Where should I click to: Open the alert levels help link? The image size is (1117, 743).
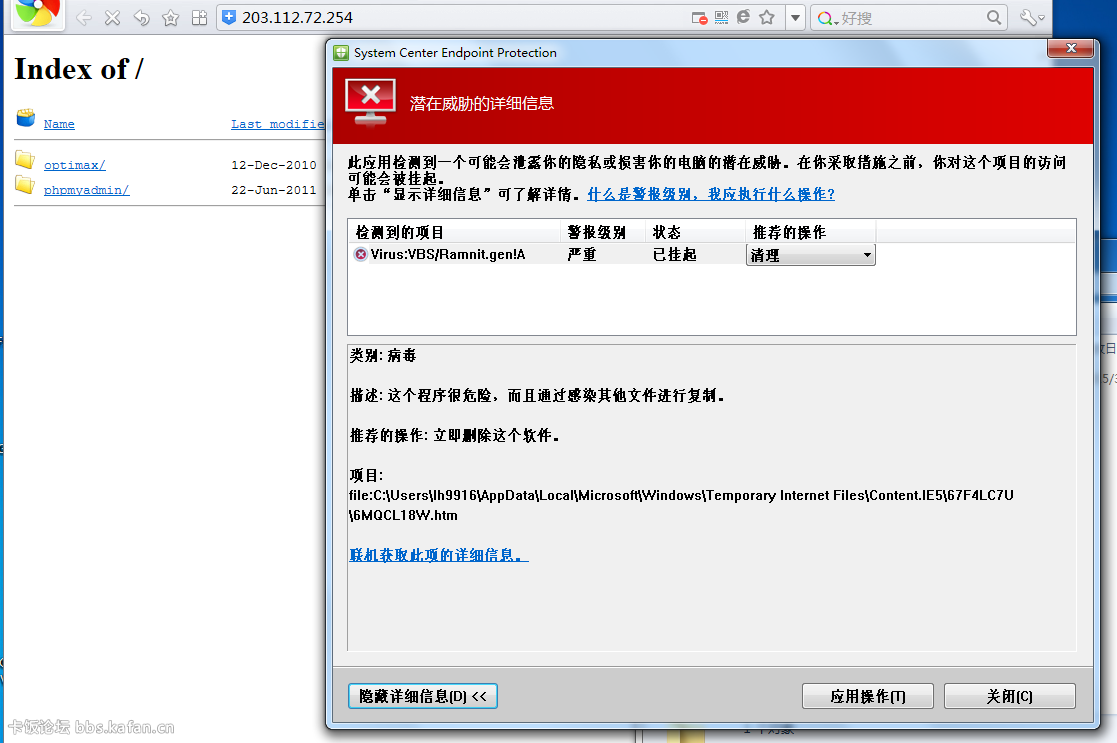(711, 194)
